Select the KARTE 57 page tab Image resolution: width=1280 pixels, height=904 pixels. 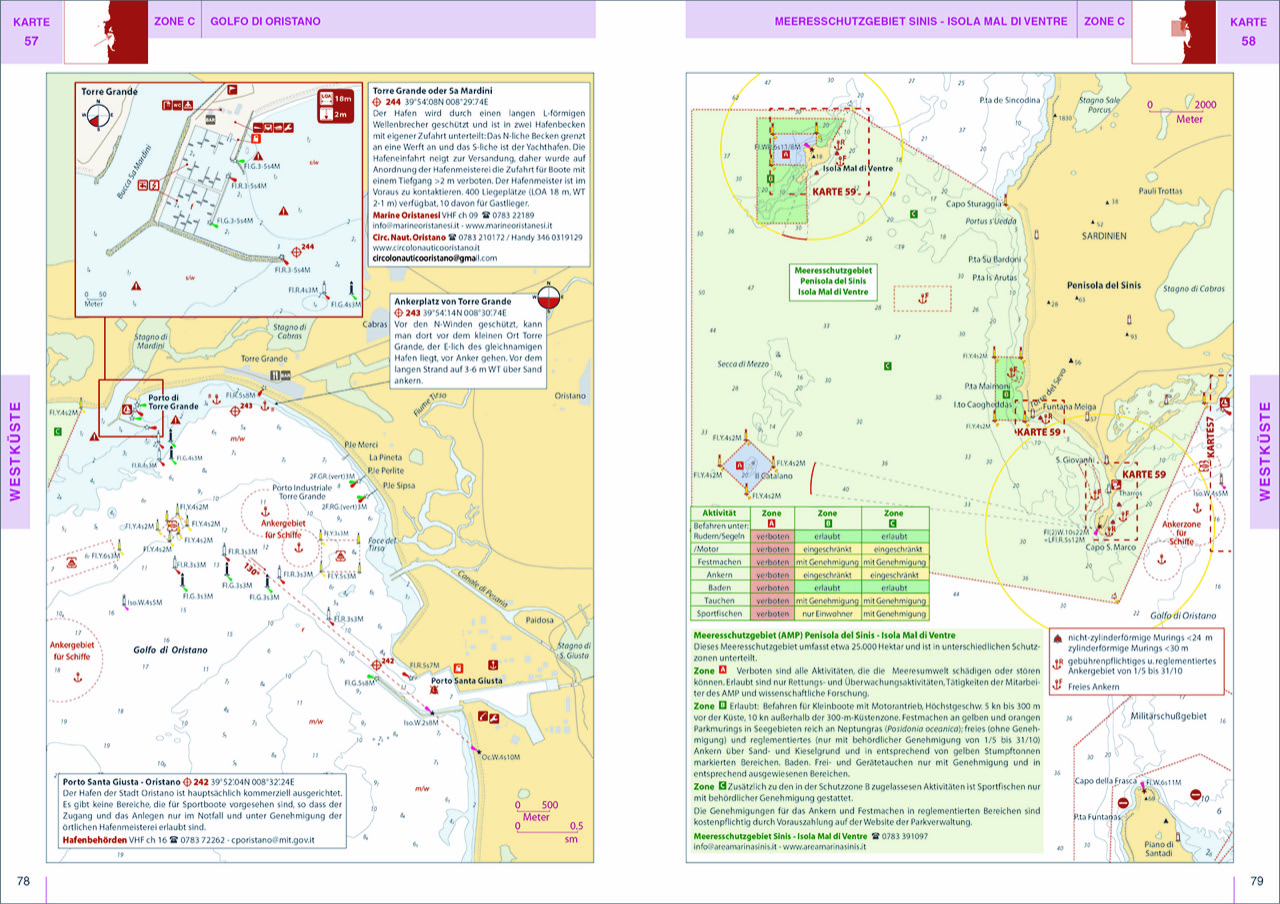[31, 32]
